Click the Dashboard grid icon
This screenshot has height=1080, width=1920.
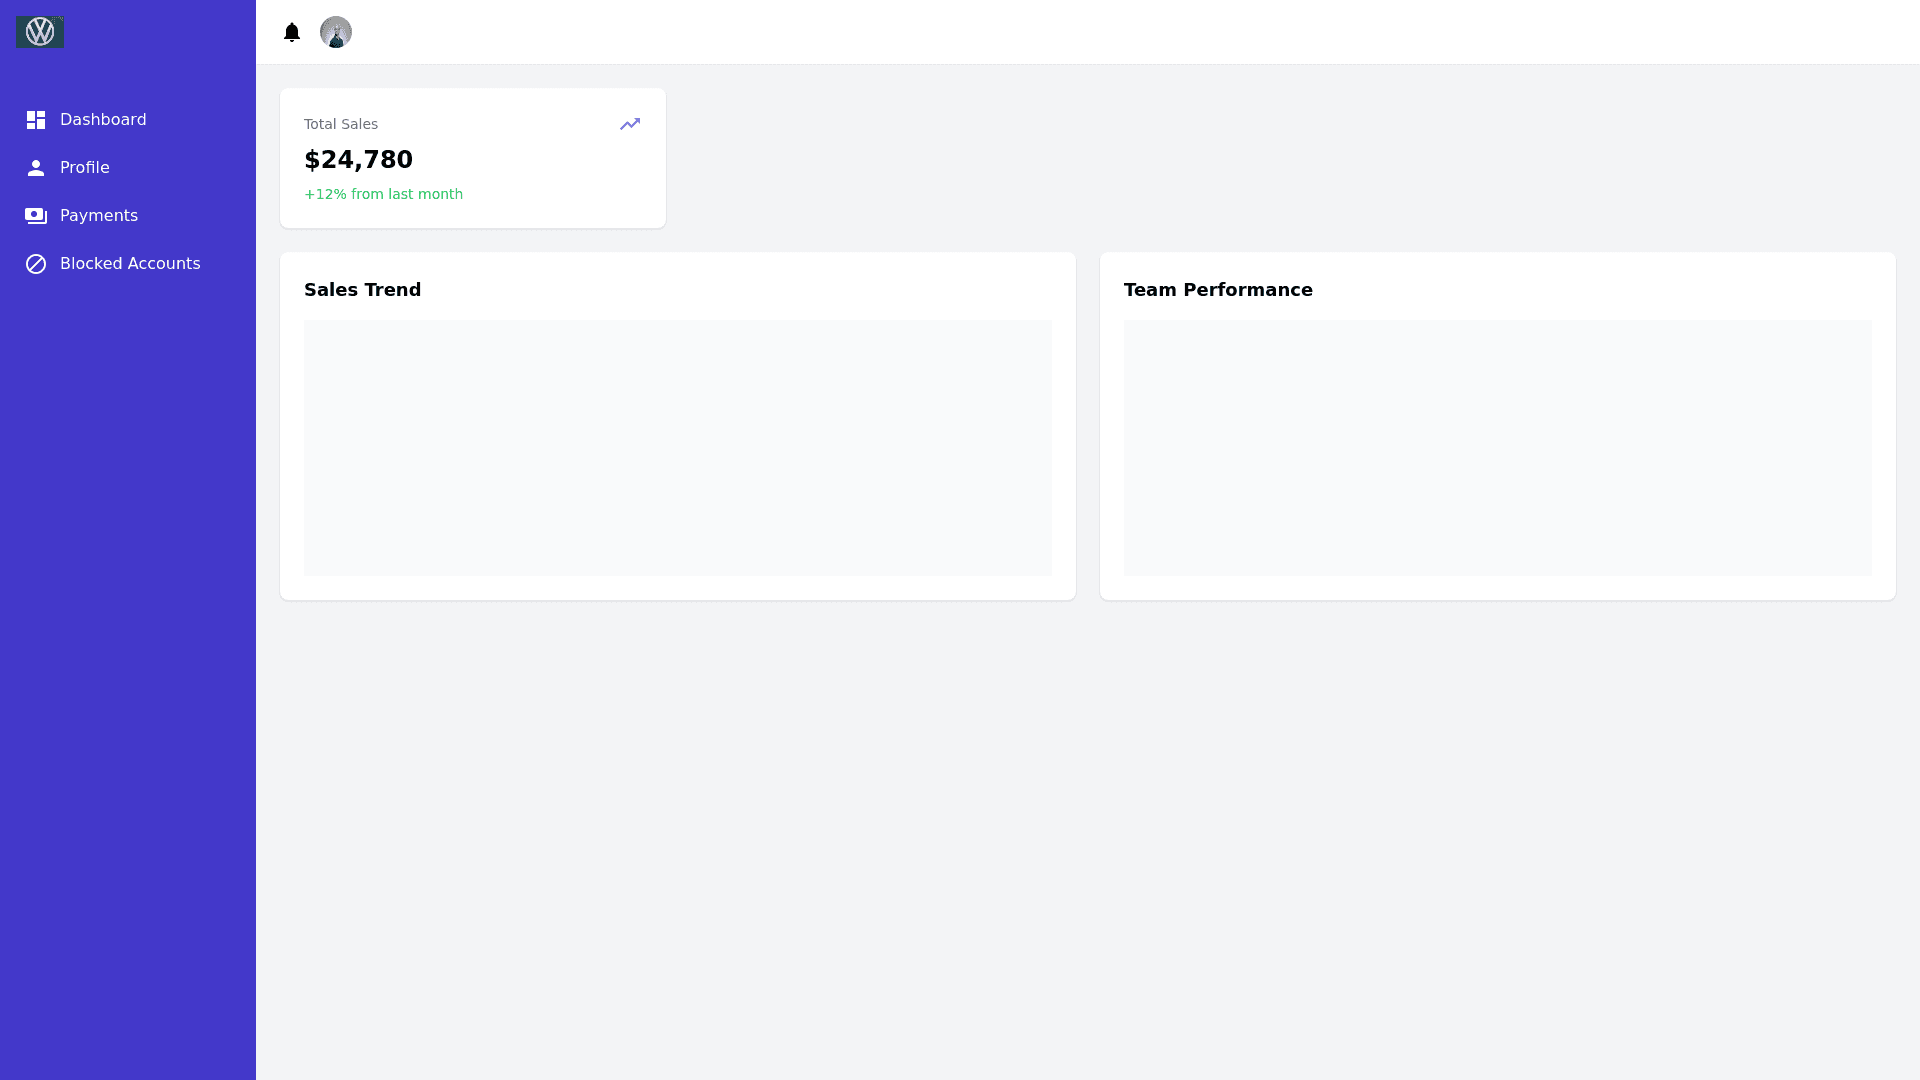tap(36, 120)
